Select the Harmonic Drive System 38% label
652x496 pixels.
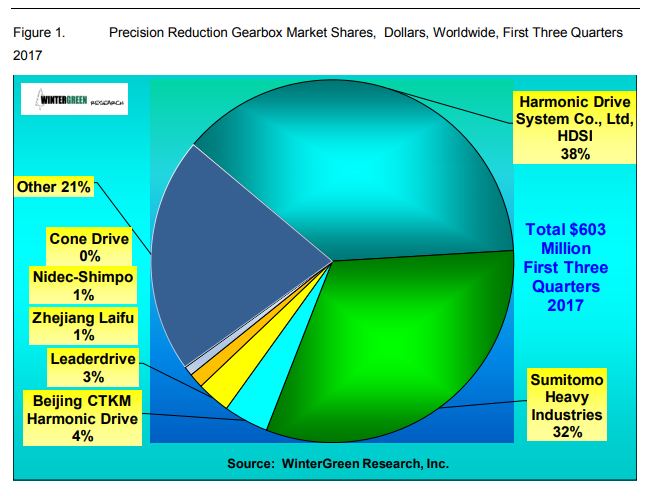[x=574, y=128]
